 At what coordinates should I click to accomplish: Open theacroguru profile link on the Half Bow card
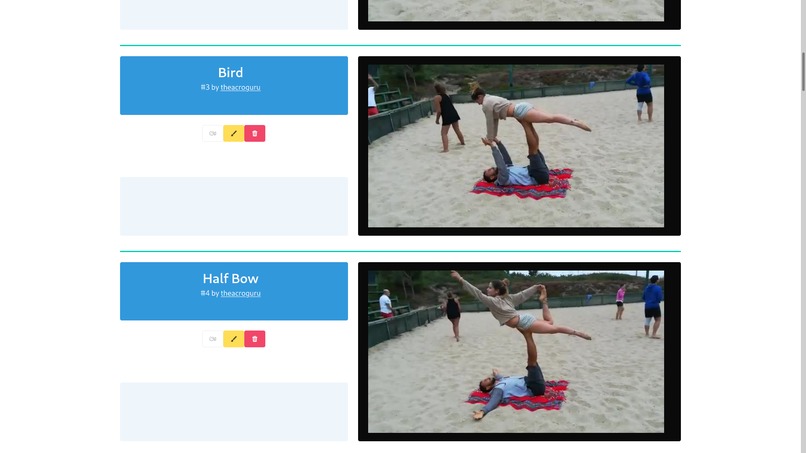pos(241,293)
